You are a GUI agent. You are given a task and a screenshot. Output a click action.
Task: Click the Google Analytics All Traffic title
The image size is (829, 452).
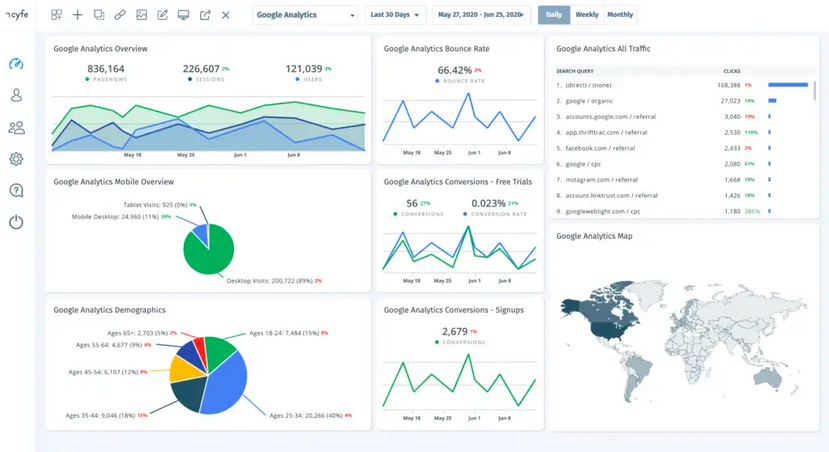[603, 49]
